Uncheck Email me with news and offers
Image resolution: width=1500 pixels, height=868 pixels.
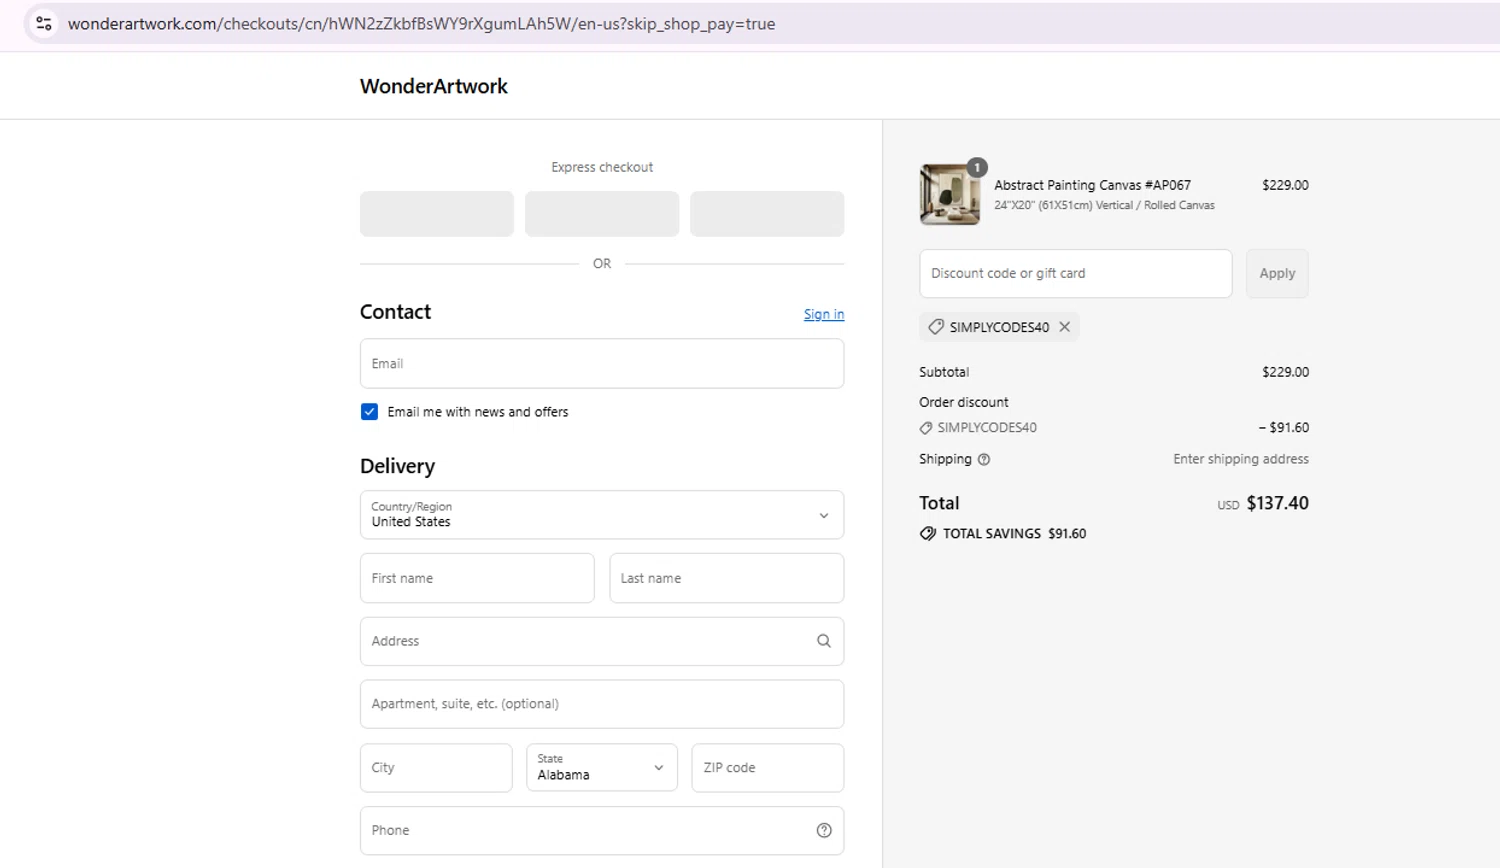(x=369, y=412)
